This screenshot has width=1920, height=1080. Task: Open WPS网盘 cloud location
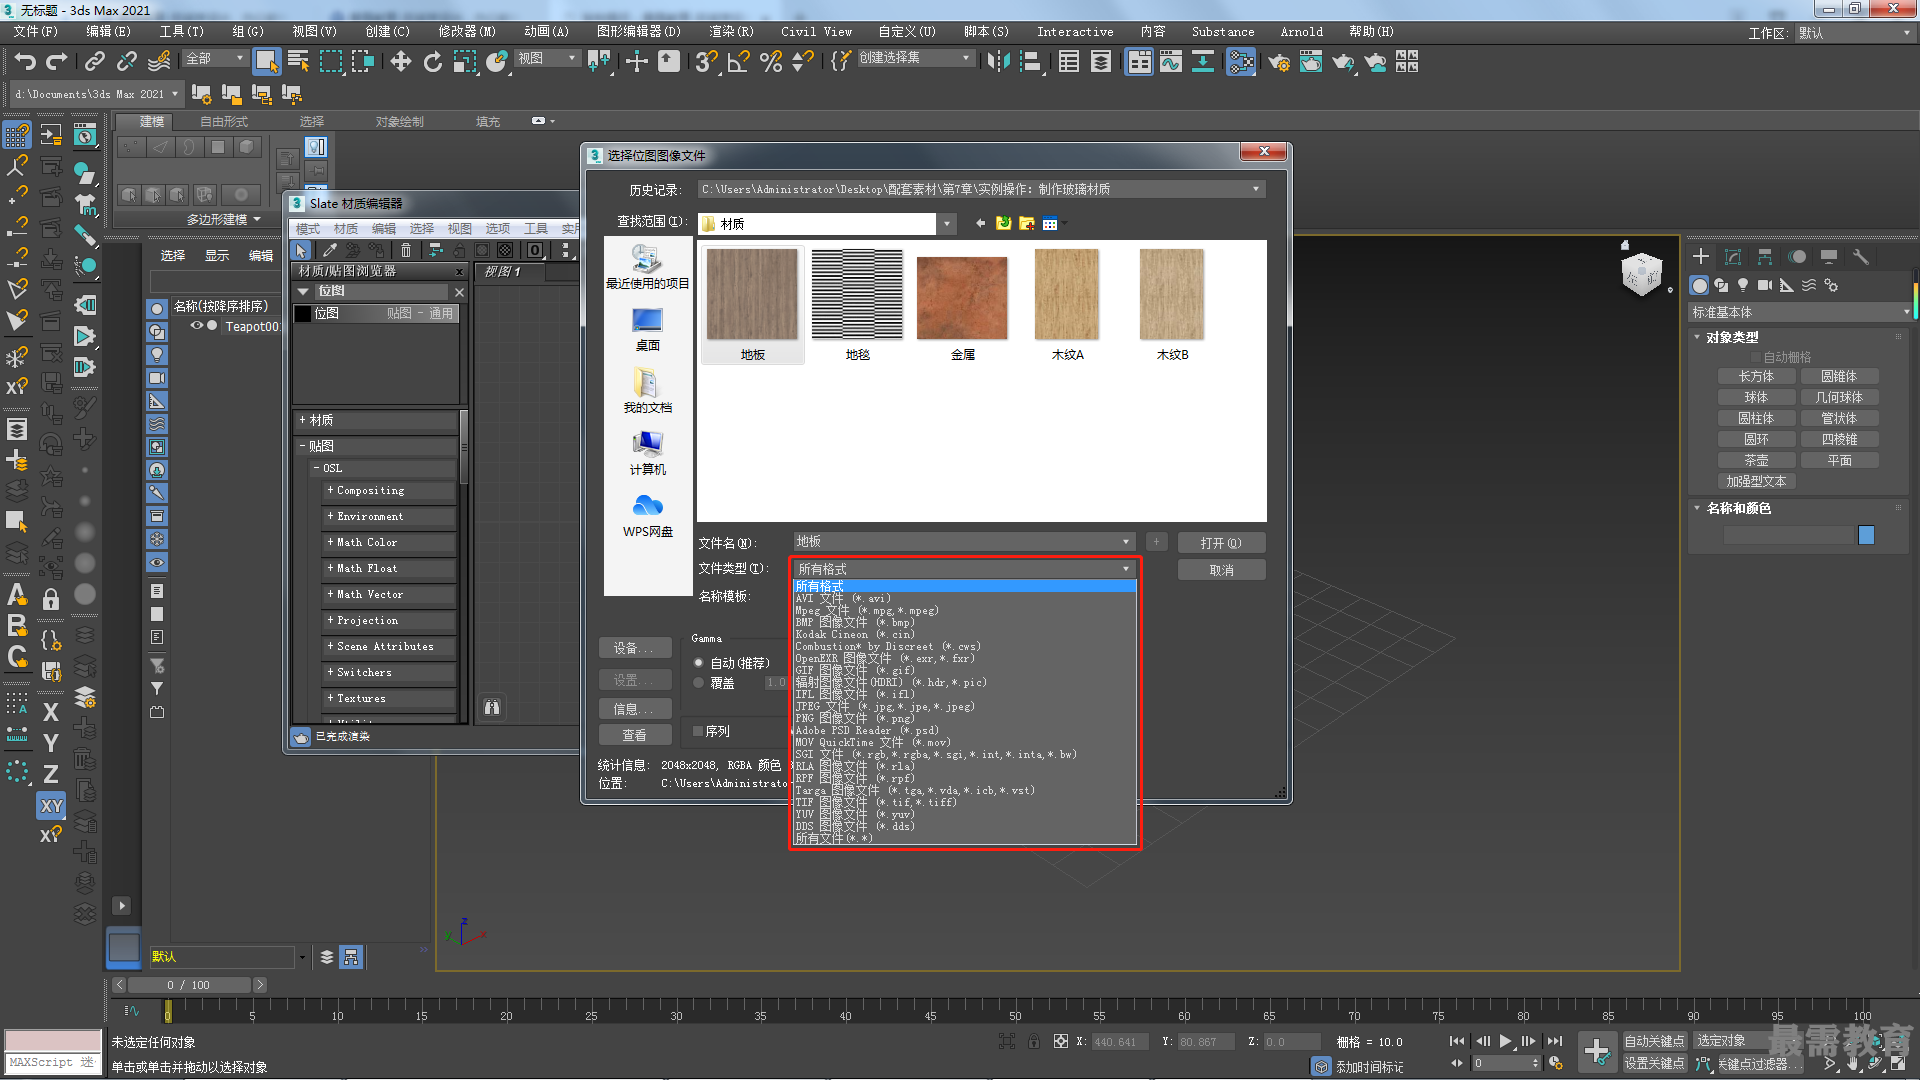pos(648,515)
